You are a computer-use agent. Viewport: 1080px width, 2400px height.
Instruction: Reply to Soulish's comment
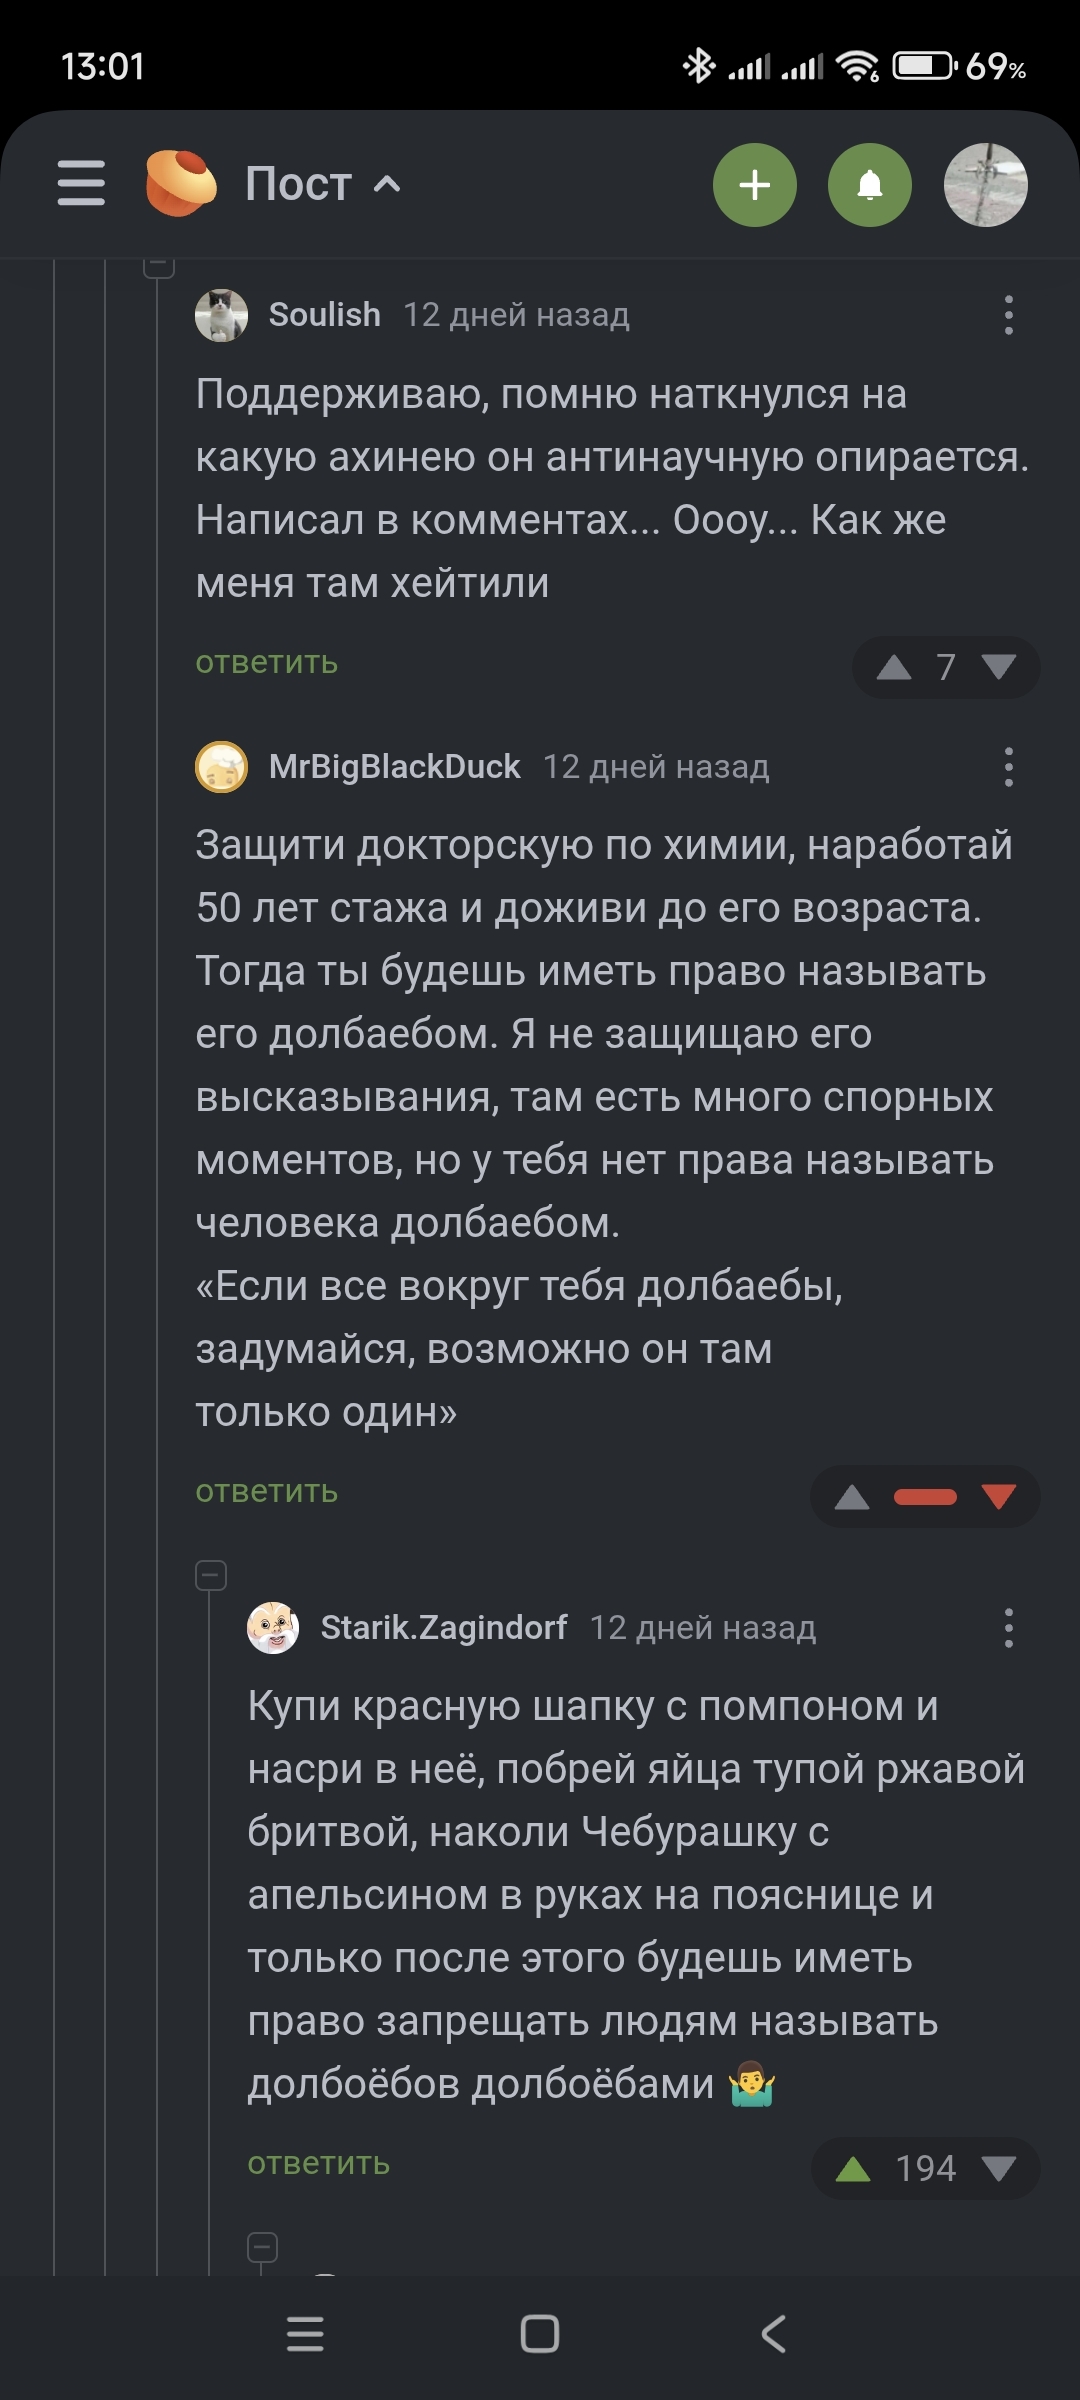pos(266,663)
